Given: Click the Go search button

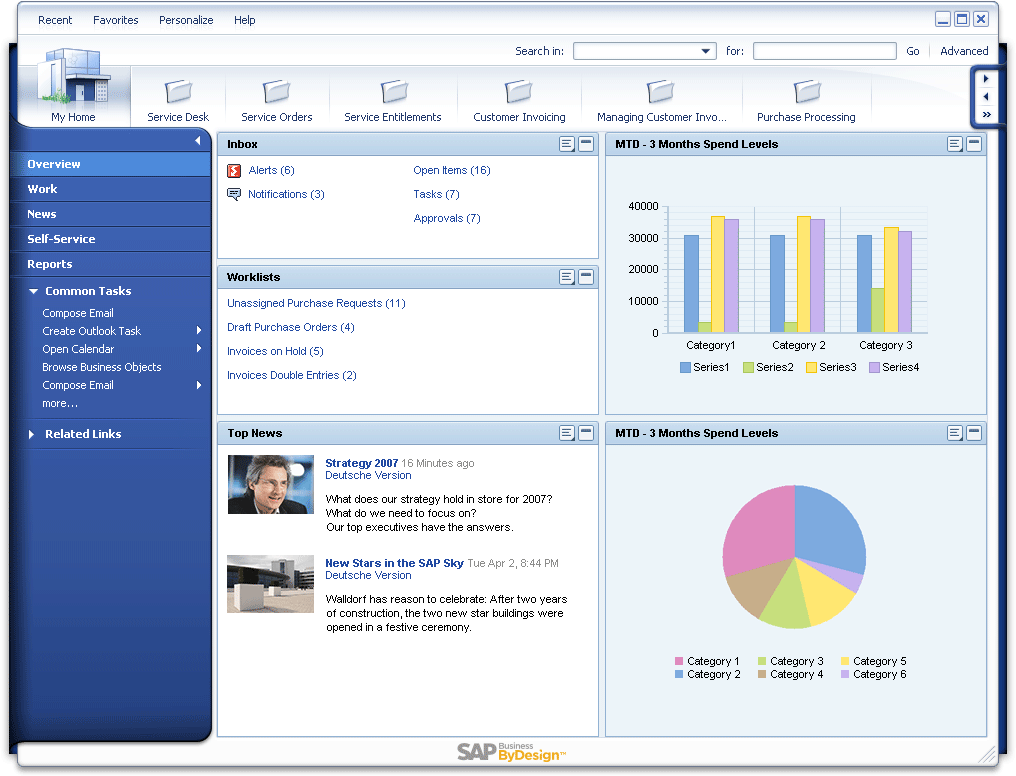Looking at the screenshot, I should coord(913,51).
